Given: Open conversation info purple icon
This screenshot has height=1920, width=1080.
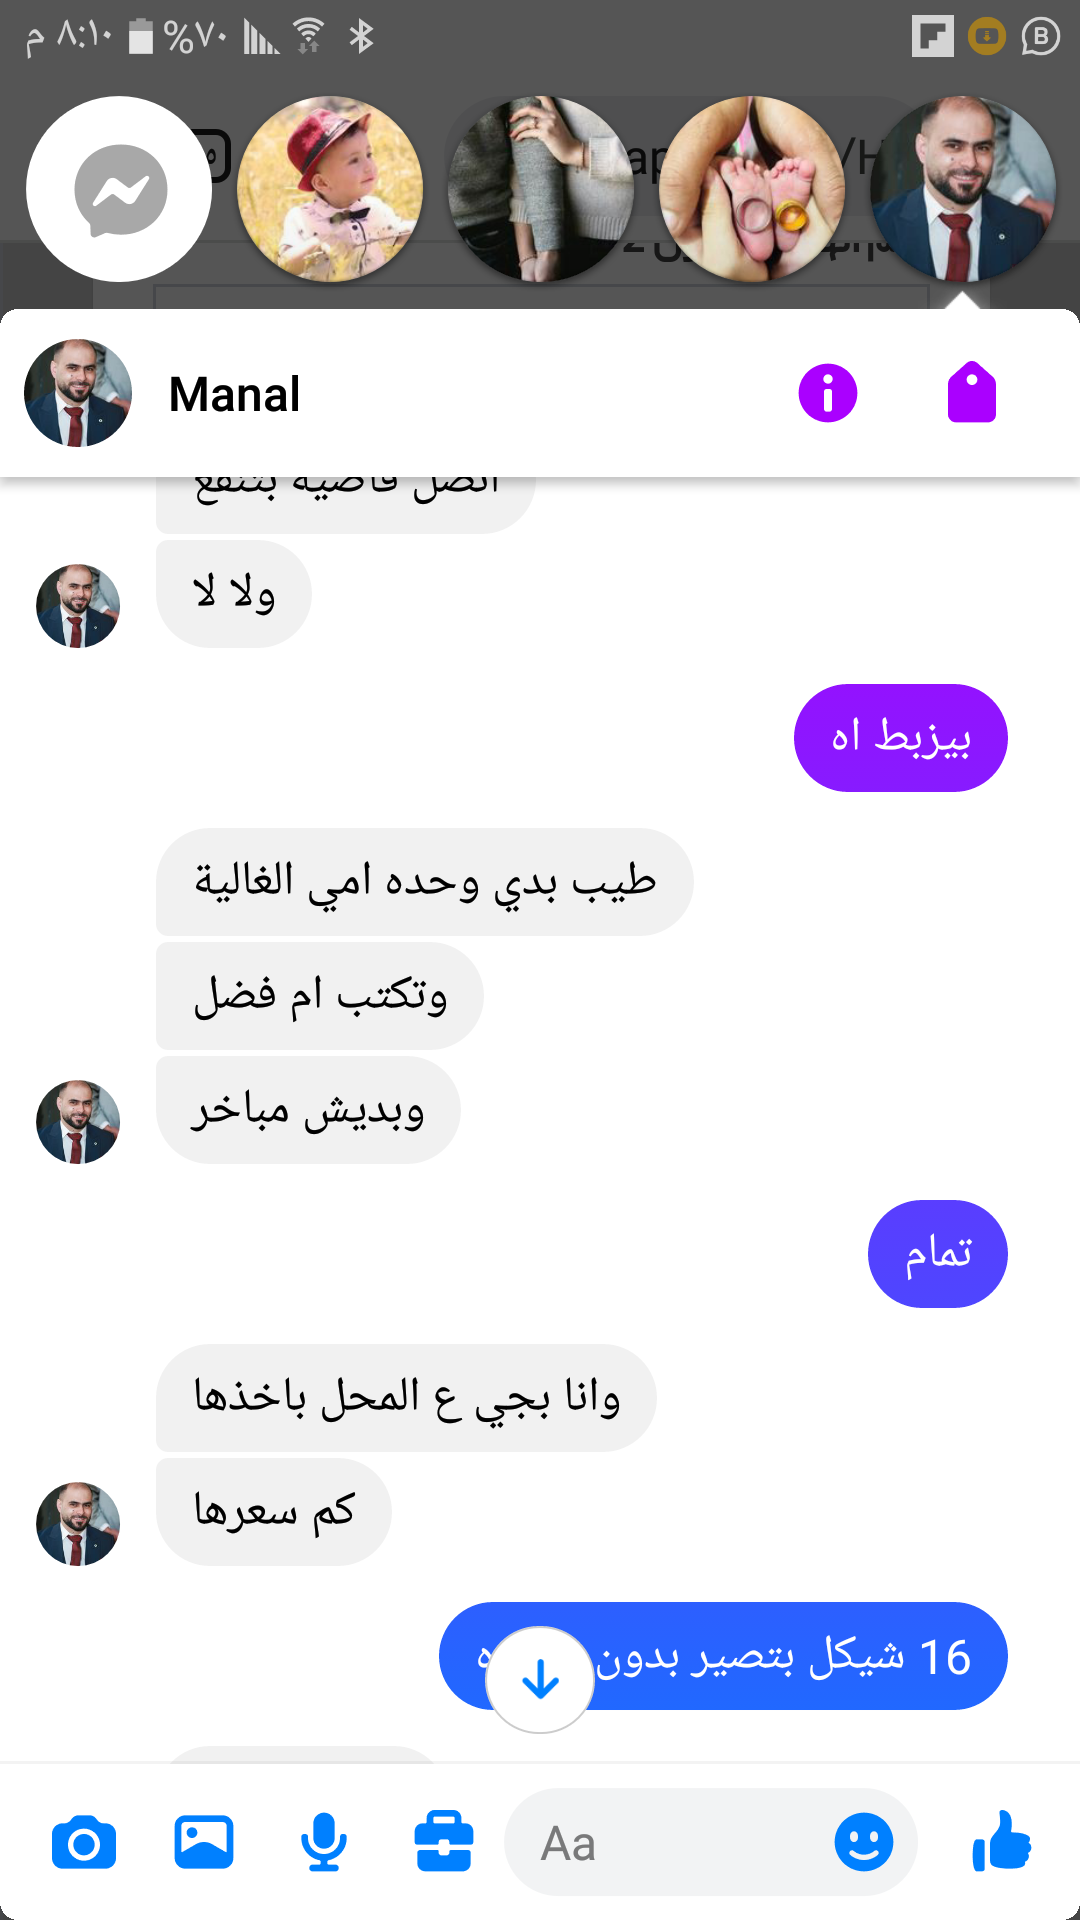Looking at the screenshot, I should pyautogui.click(x=828, y=393).
